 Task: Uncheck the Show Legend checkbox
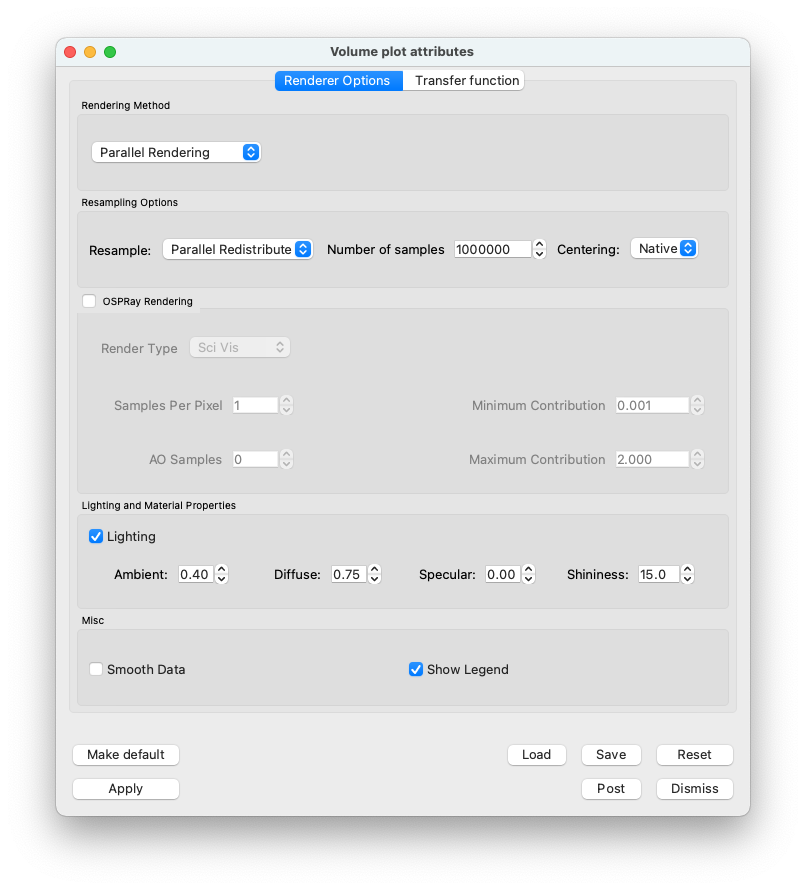coord(416,669)
